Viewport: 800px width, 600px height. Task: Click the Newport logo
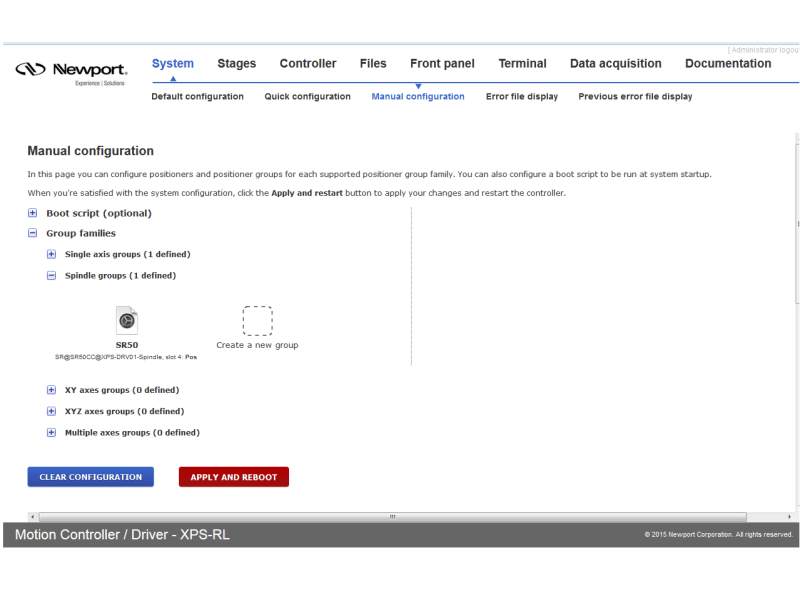tap(71, 72)
